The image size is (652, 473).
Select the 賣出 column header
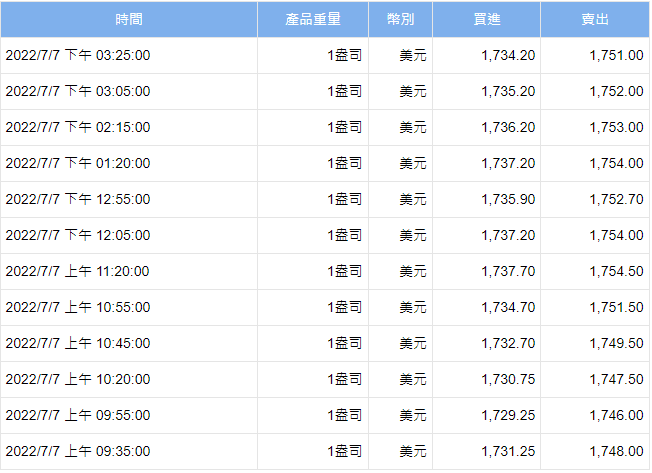[x=595, y=20]
